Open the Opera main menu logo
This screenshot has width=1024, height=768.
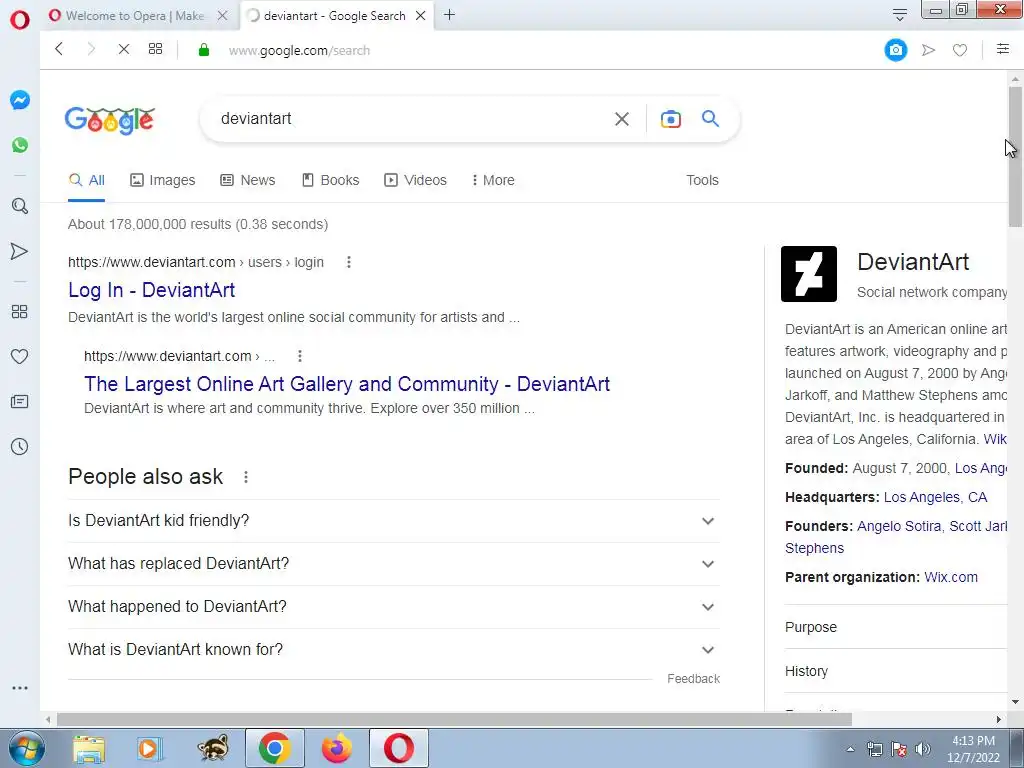coord(20,18)
